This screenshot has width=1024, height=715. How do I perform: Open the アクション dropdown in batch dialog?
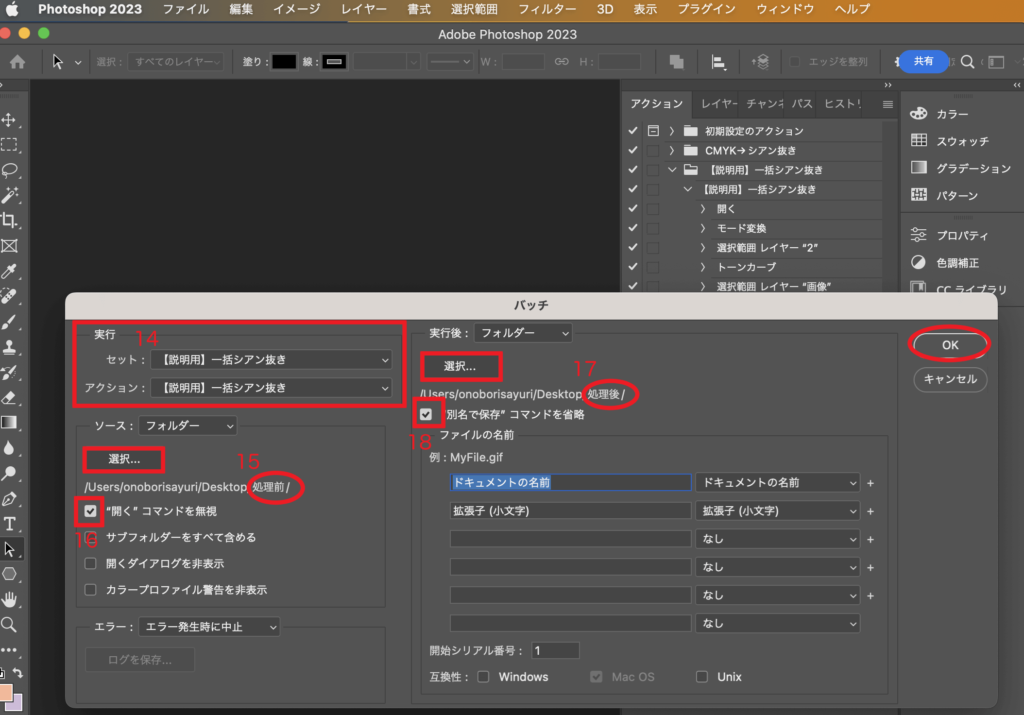[271, 388]
